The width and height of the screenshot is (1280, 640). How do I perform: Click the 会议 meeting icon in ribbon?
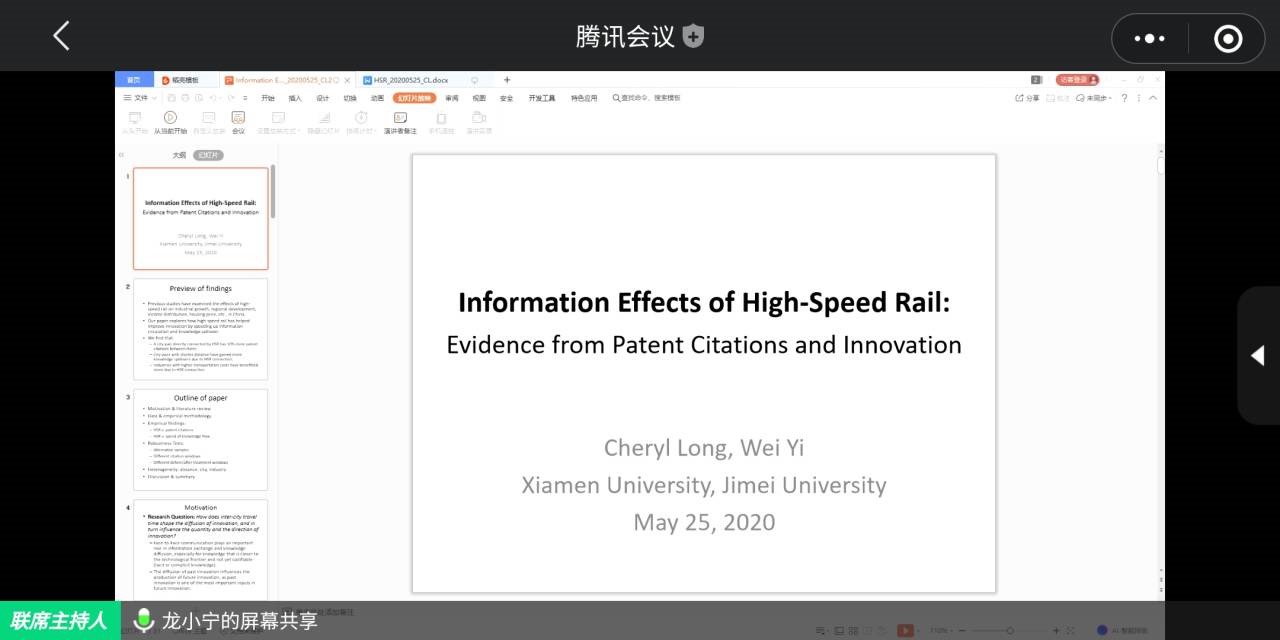click(238, 118)
